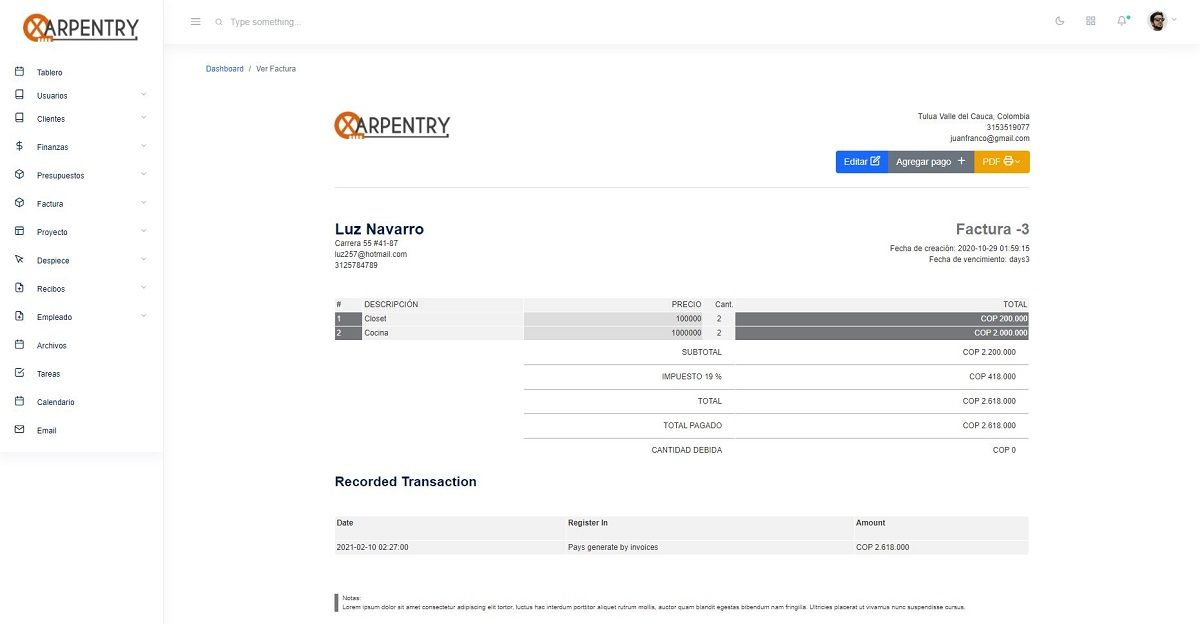Open notifications bell icon
This screenshot has height=624, width=1200.
pyautogui.click(x=1121, y=21)
